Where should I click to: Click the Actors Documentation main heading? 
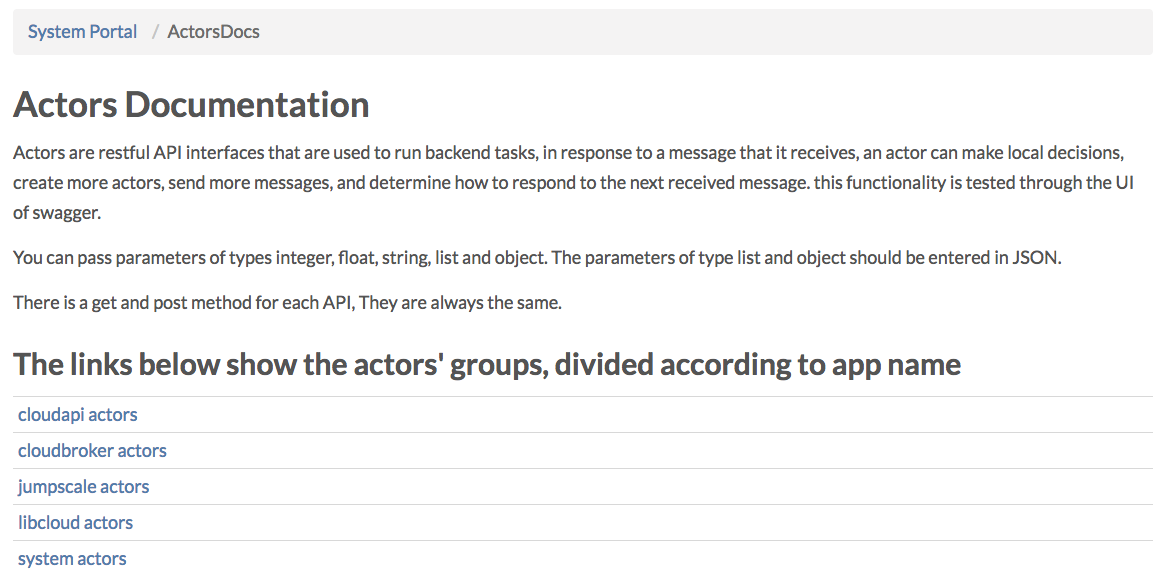pos(191,105)
